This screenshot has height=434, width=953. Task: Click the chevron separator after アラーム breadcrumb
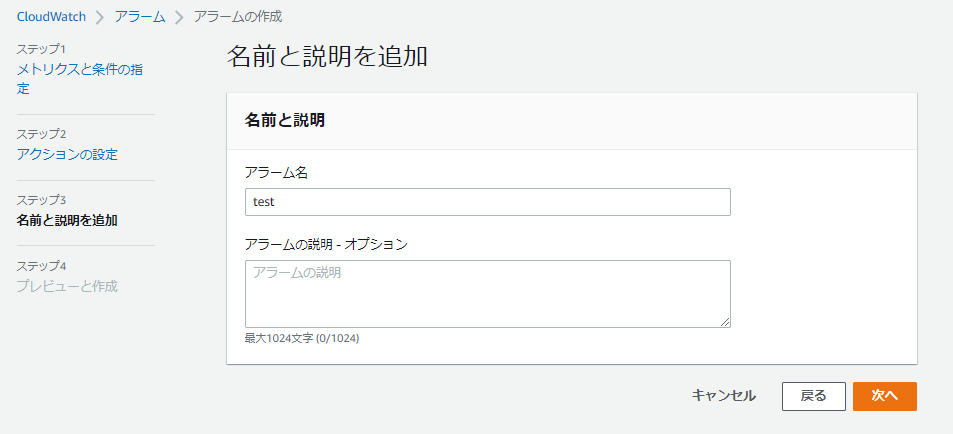coord(179,18)
